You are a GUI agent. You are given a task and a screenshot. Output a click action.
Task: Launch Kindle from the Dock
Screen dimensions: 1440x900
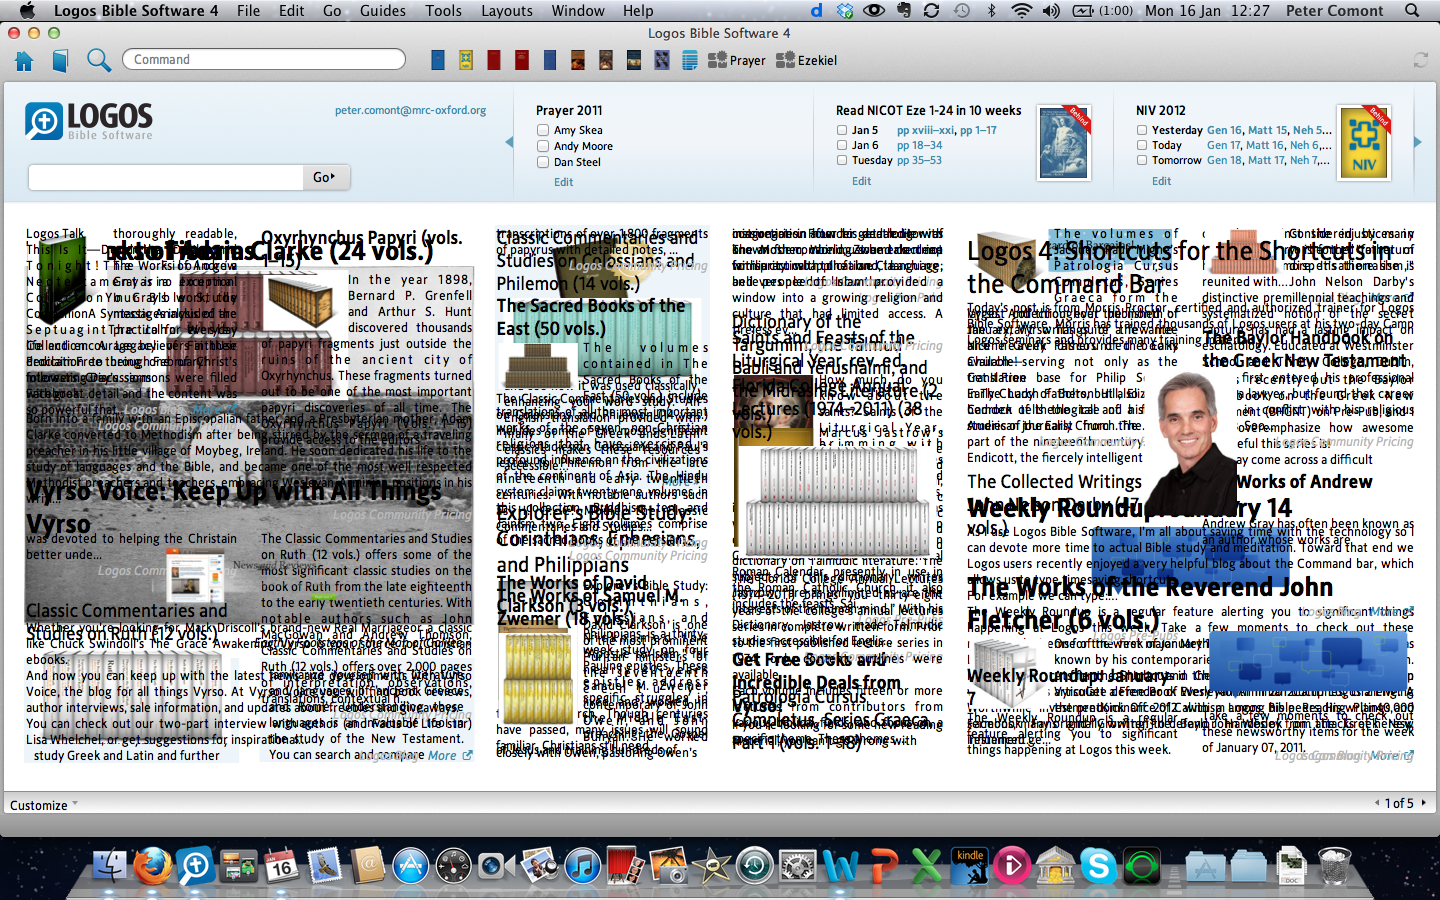970,866
